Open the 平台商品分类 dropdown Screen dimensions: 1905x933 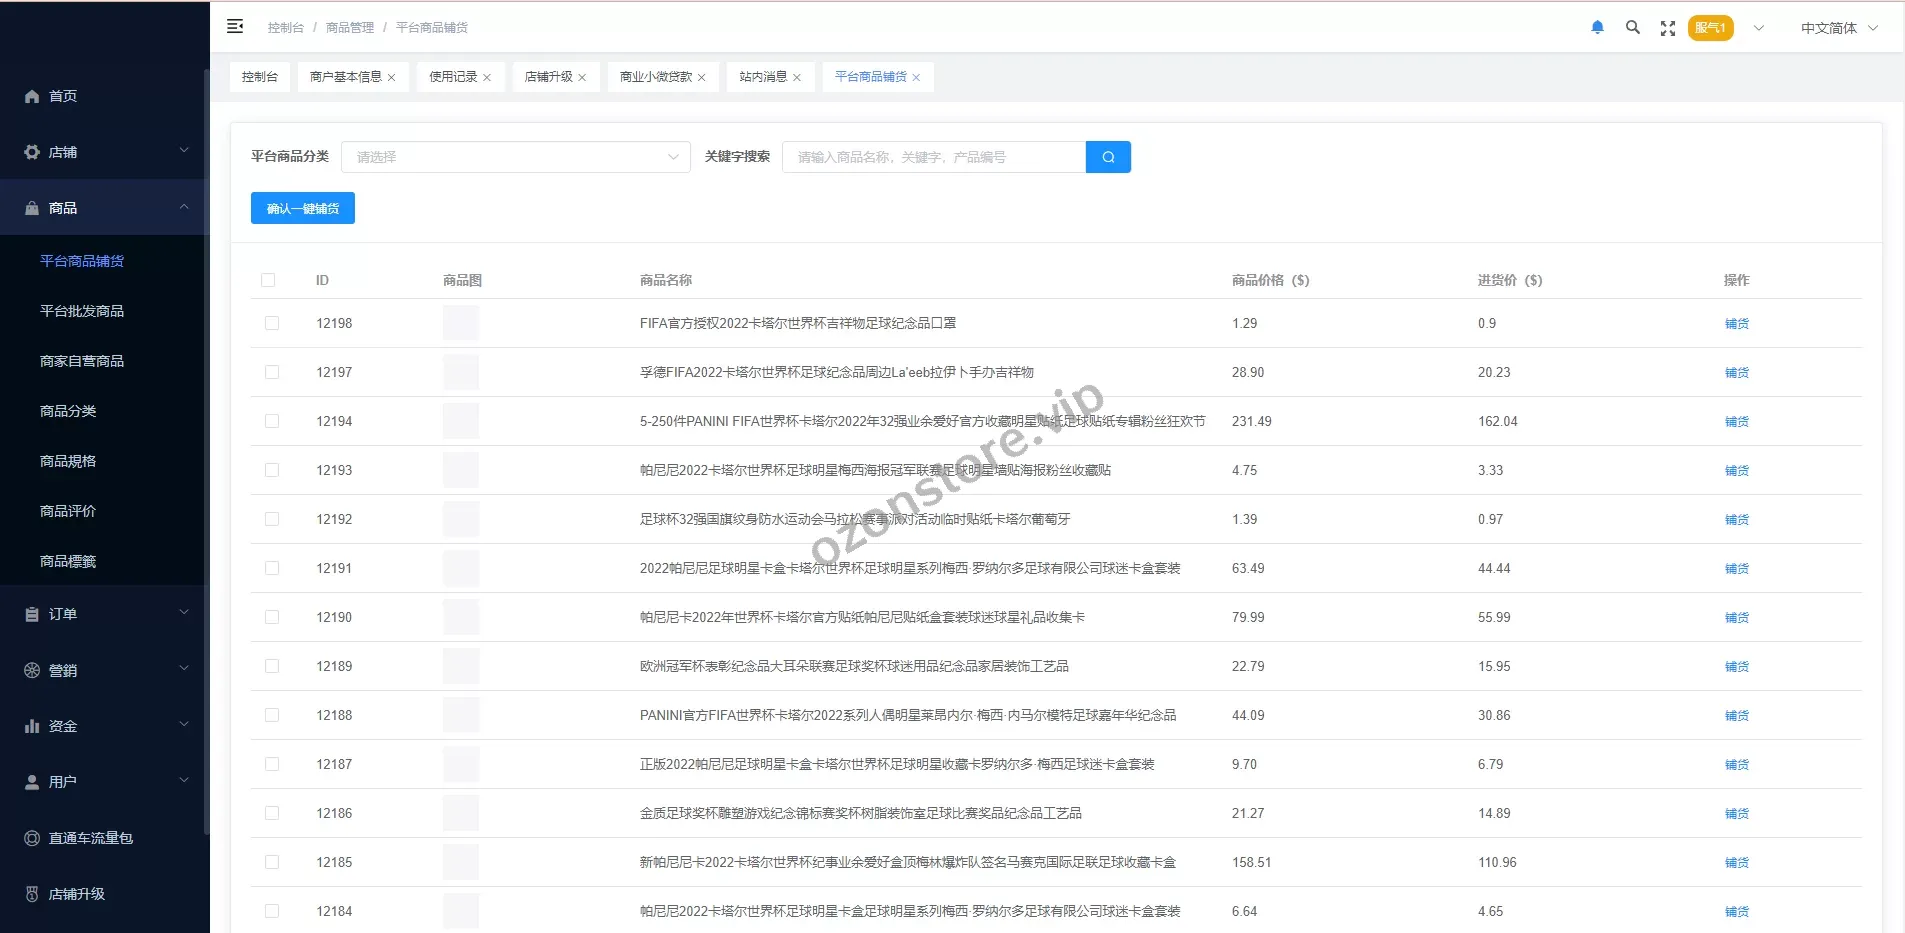coord(515,157)
